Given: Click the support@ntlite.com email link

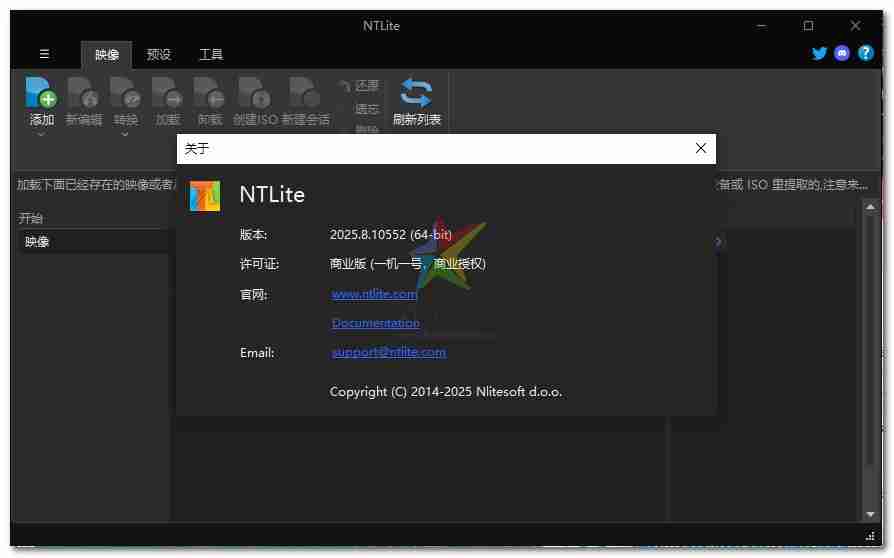Looking at the screenshot, I should (388, 352).
